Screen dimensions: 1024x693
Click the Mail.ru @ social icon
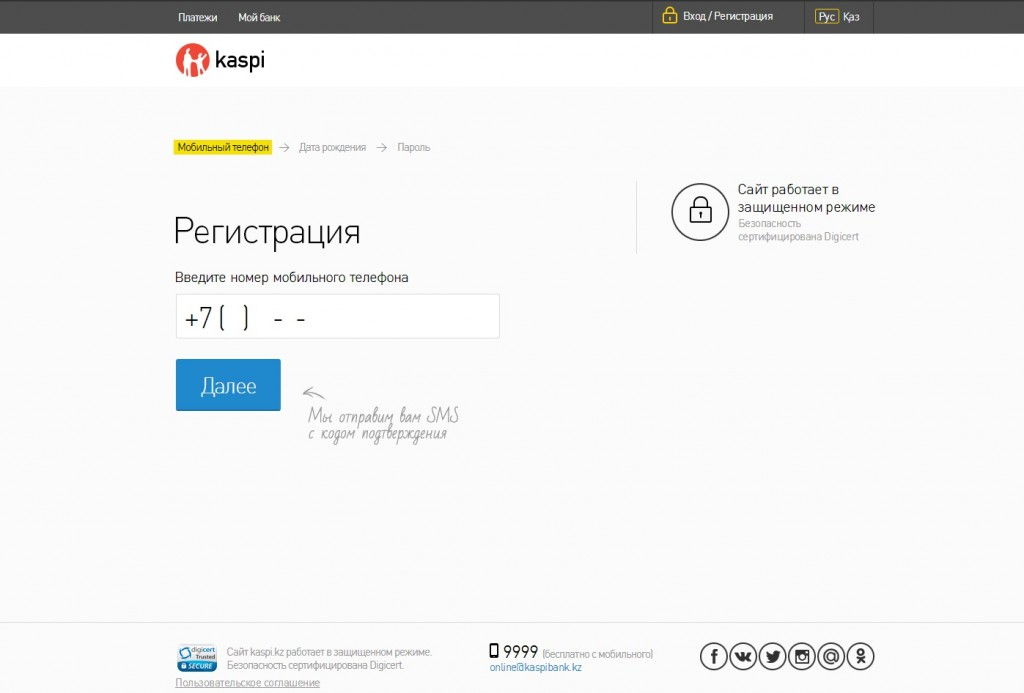(831, 656)
